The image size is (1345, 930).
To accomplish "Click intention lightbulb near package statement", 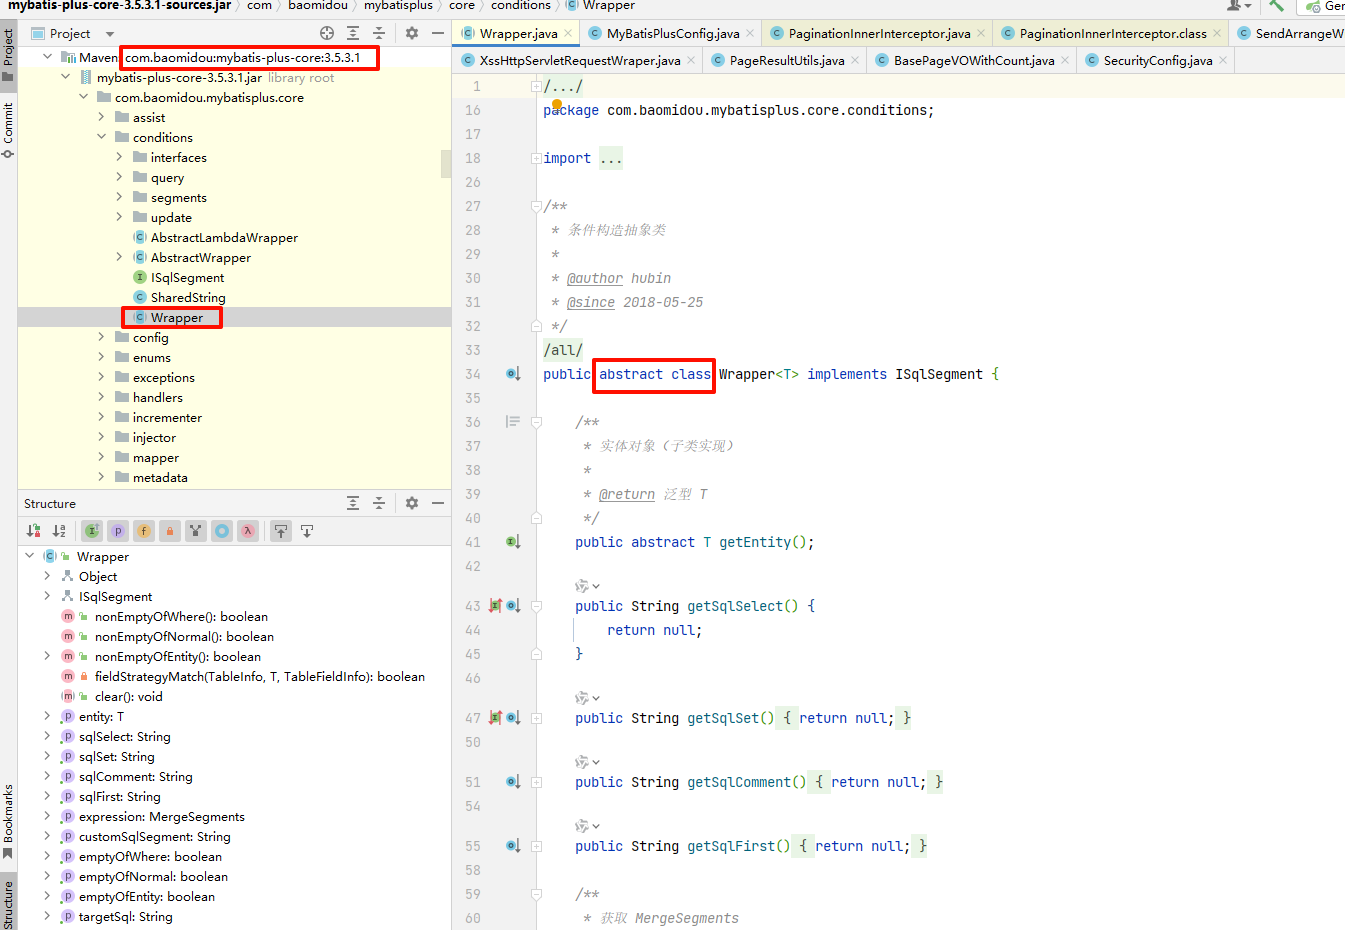I will point(557,104).
